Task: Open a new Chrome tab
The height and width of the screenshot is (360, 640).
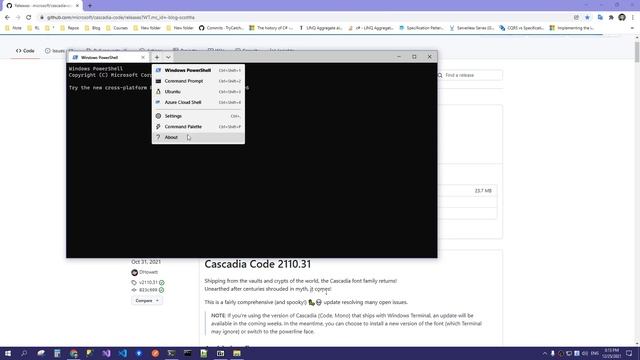Action: click(x=90, y=6)
